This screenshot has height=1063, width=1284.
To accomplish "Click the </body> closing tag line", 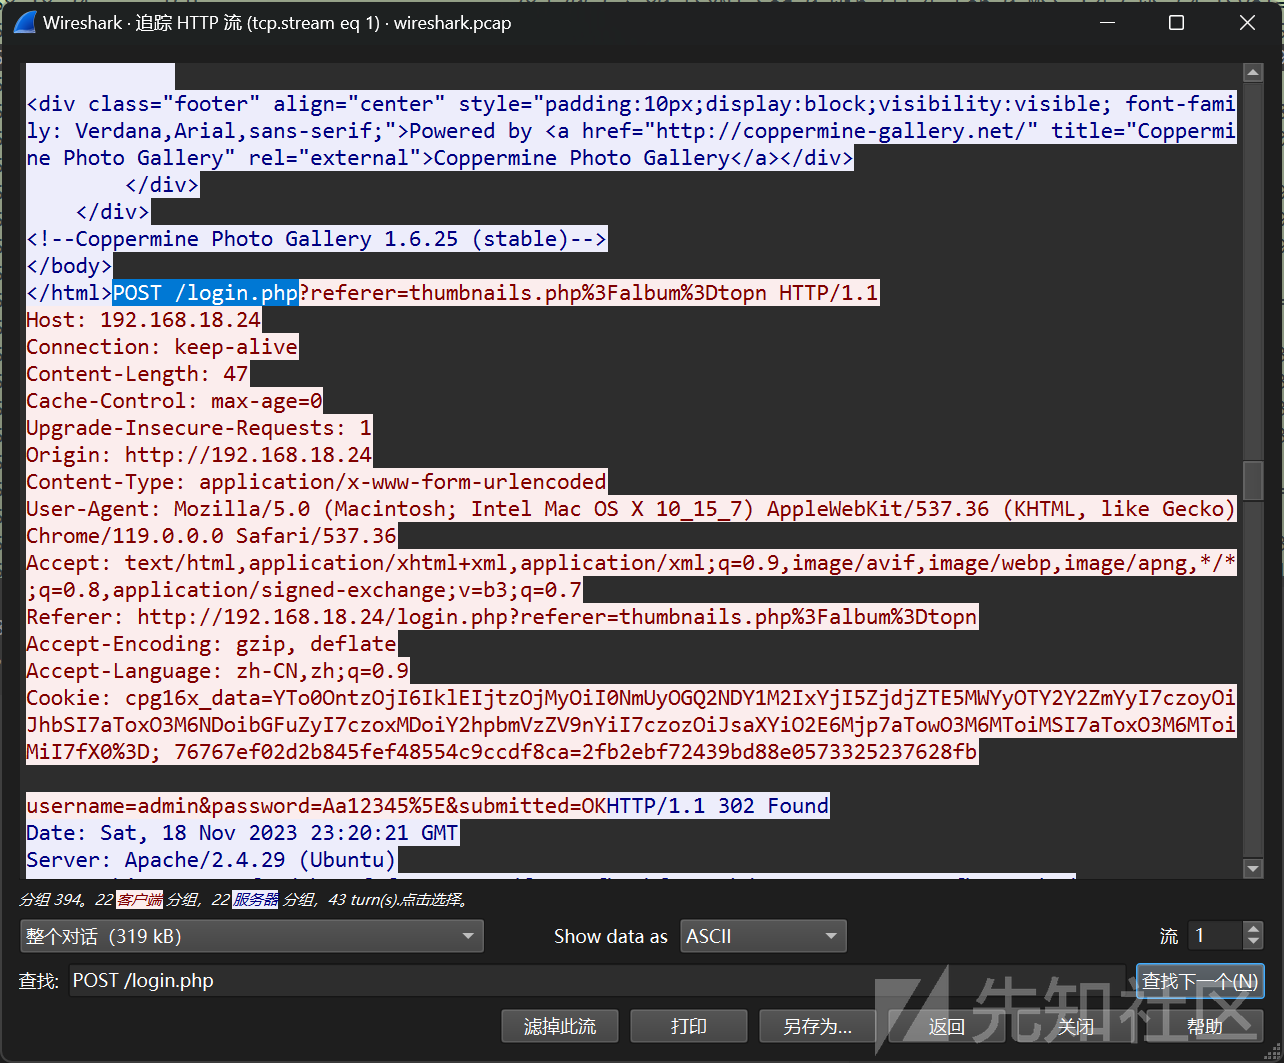I will pos(69,266).
